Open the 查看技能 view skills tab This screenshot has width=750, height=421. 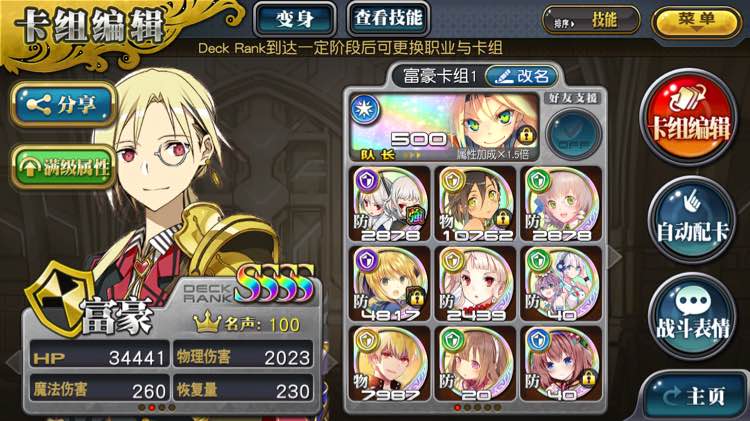tap(388, 19)
